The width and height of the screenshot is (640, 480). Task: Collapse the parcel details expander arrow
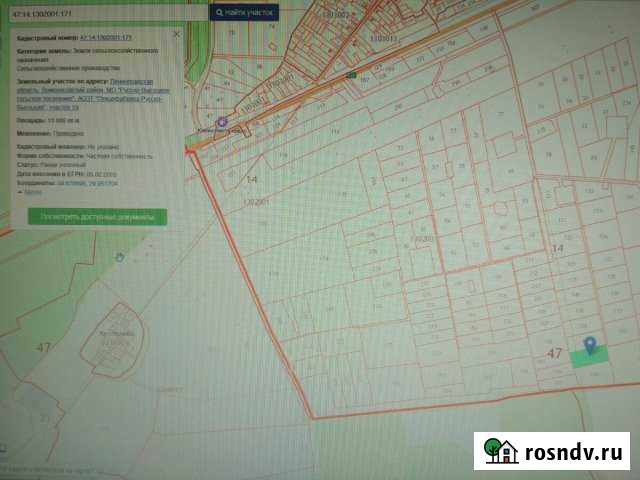pyautogui.click(x=23, y=193)
